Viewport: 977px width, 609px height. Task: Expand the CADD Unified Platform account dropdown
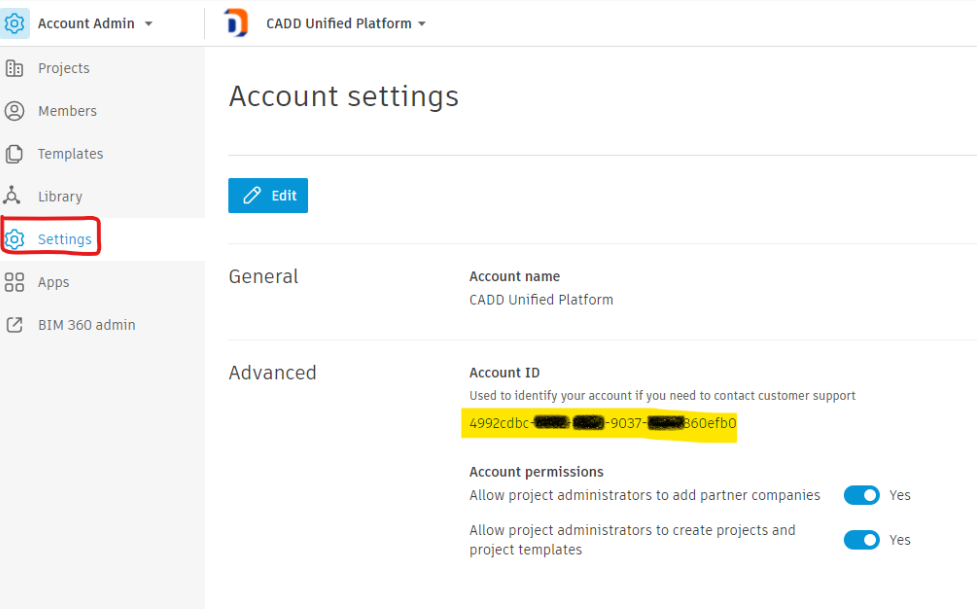point(422,24)
